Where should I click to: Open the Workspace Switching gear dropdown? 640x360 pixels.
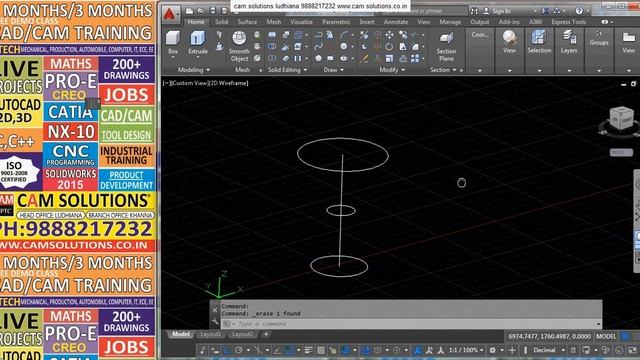[x=496, y=350]
